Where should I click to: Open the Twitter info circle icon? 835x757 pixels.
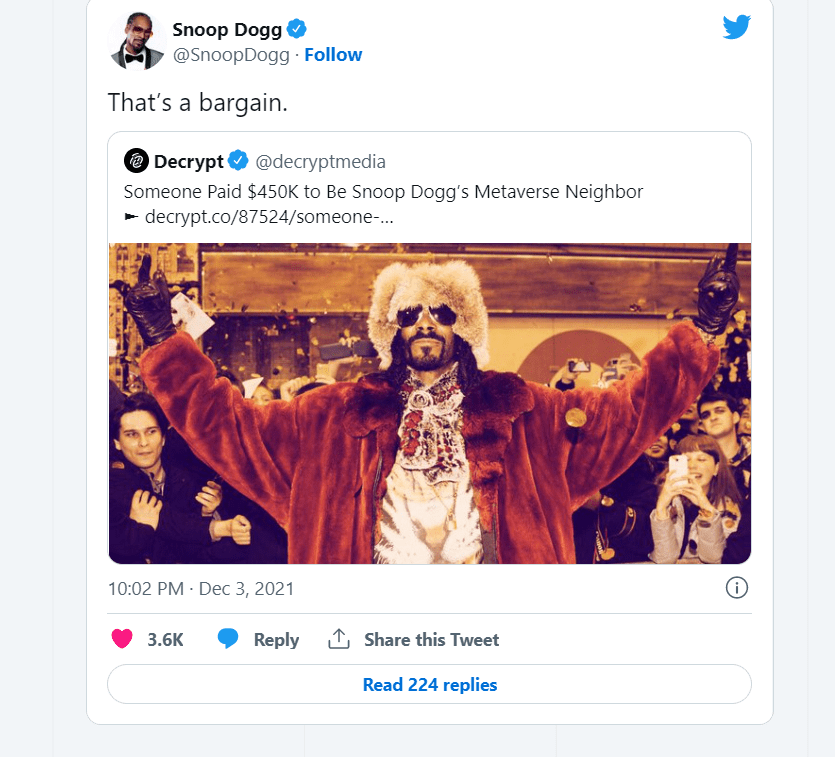736,588
